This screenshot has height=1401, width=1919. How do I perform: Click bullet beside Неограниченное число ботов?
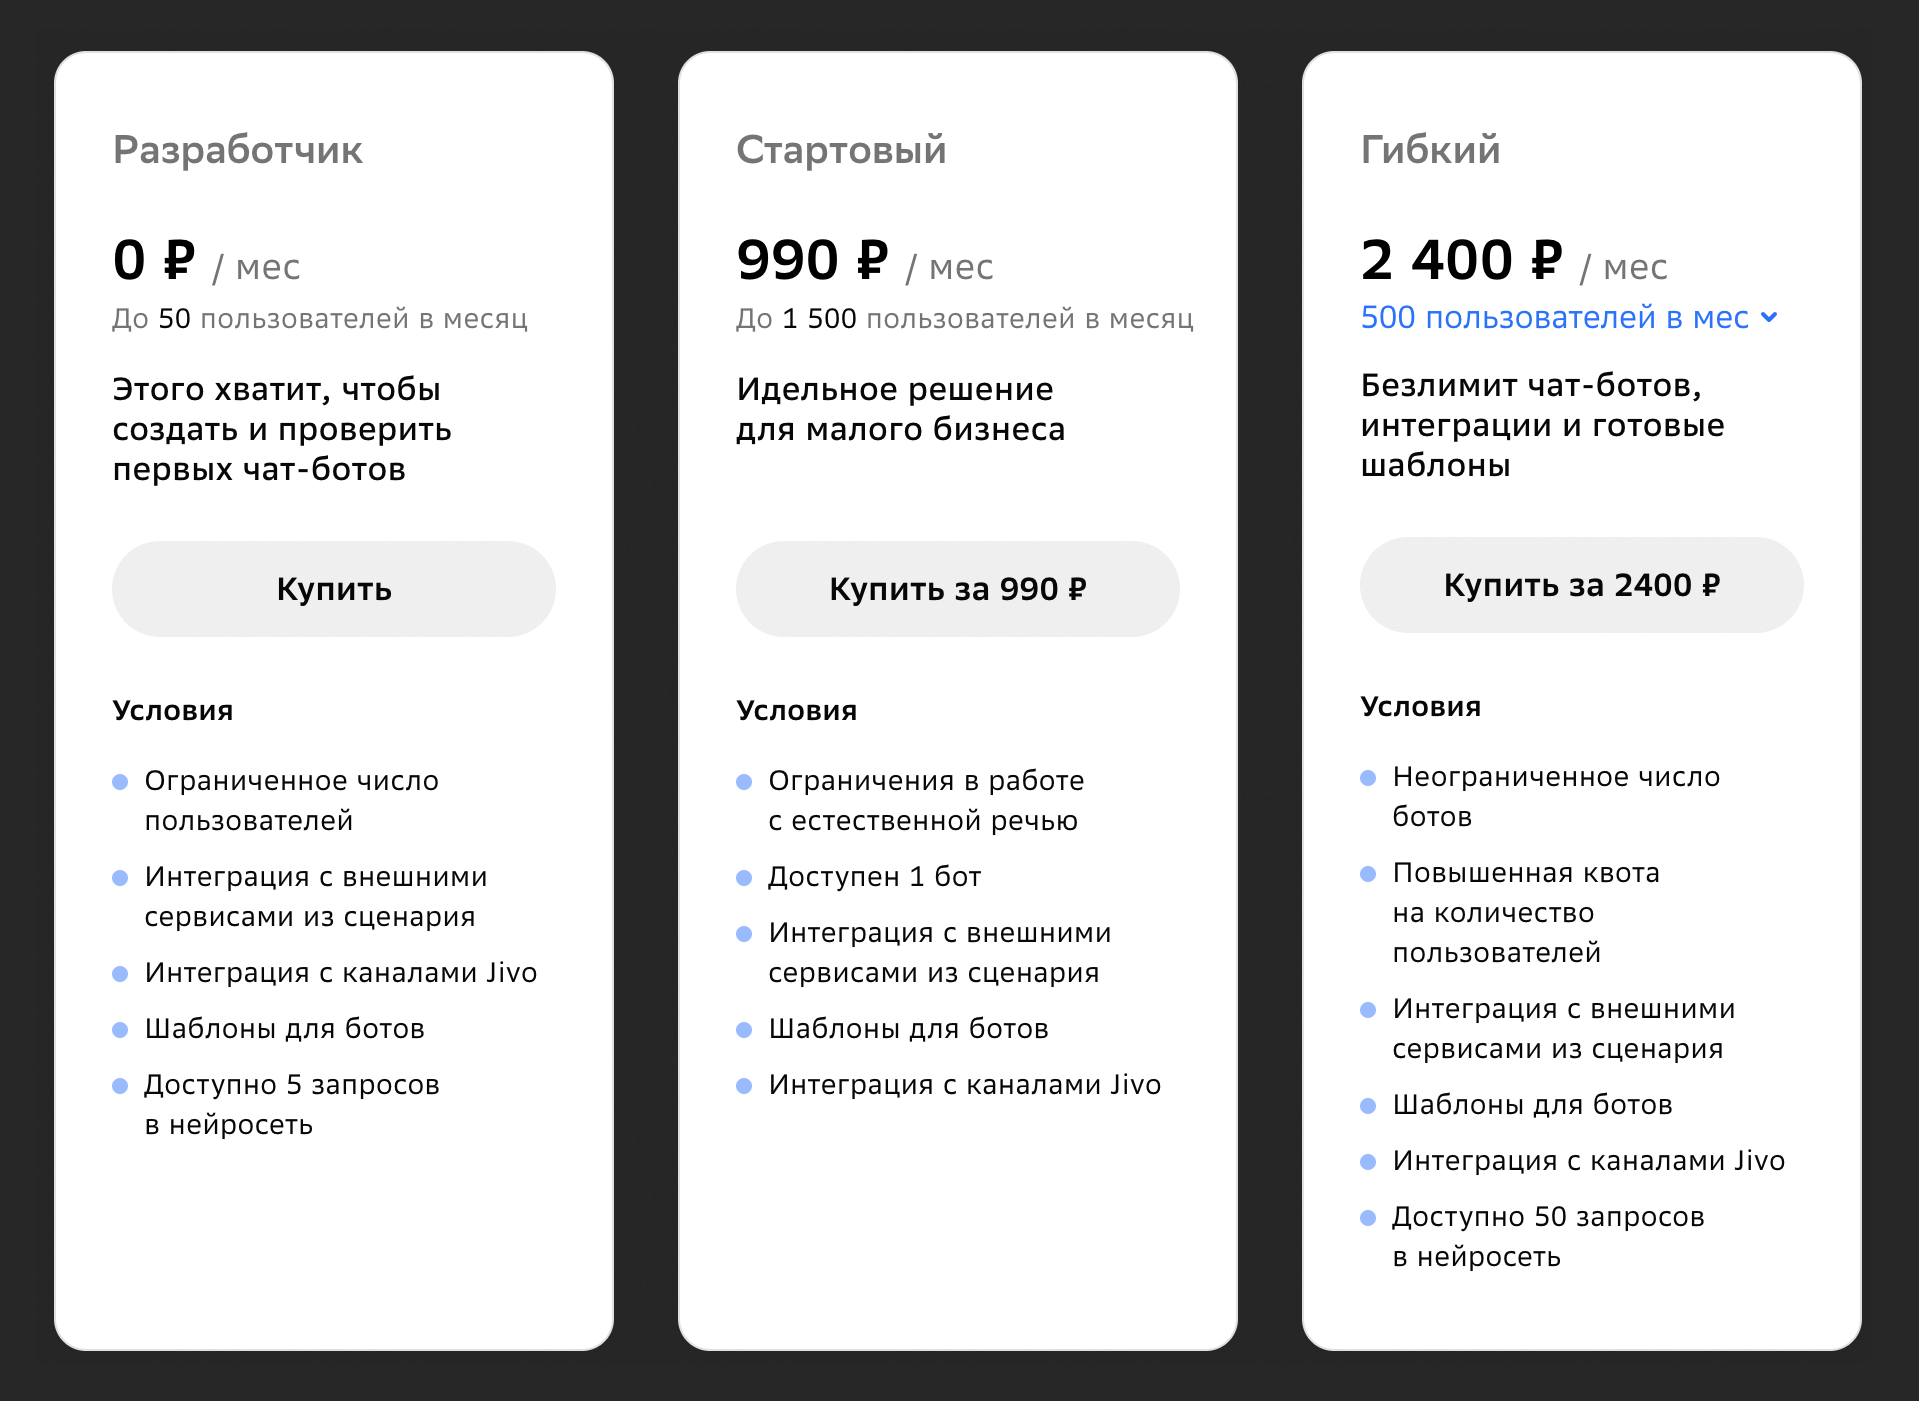1368,778
